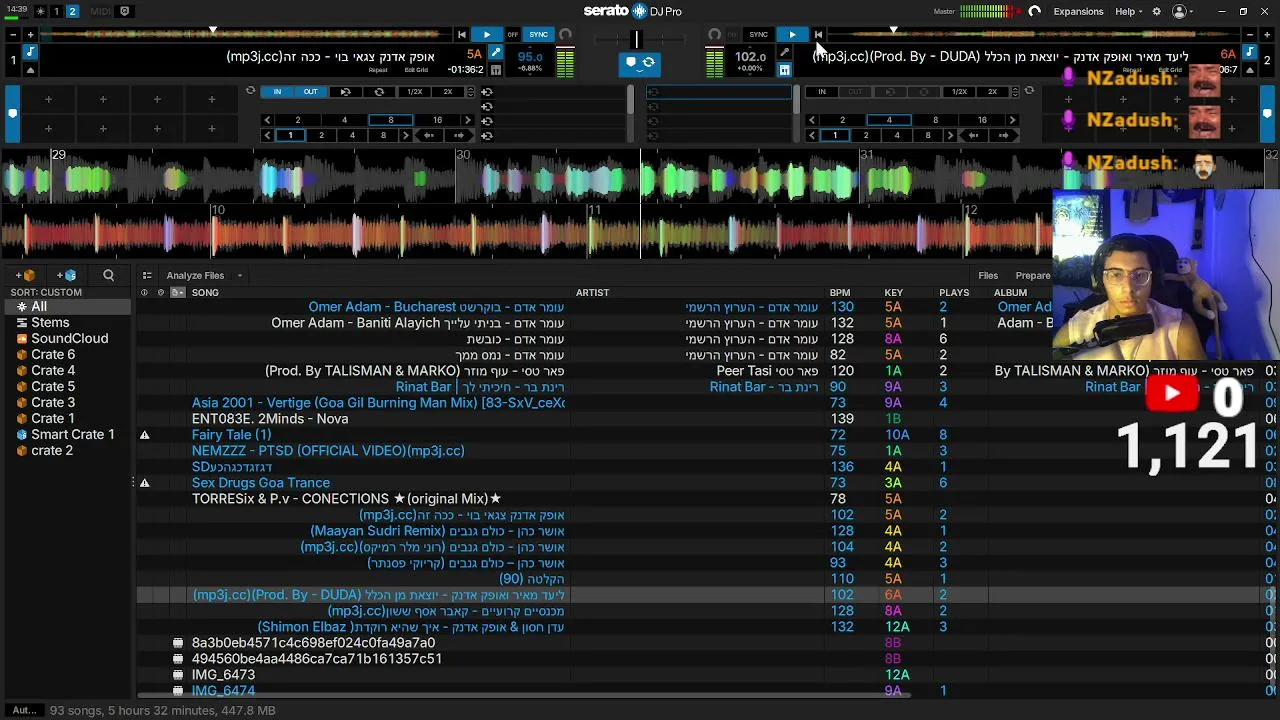Viewport: 1280px width, 720px height.
Task: Jump to previous track on deck 1
Action: point(462,34)
